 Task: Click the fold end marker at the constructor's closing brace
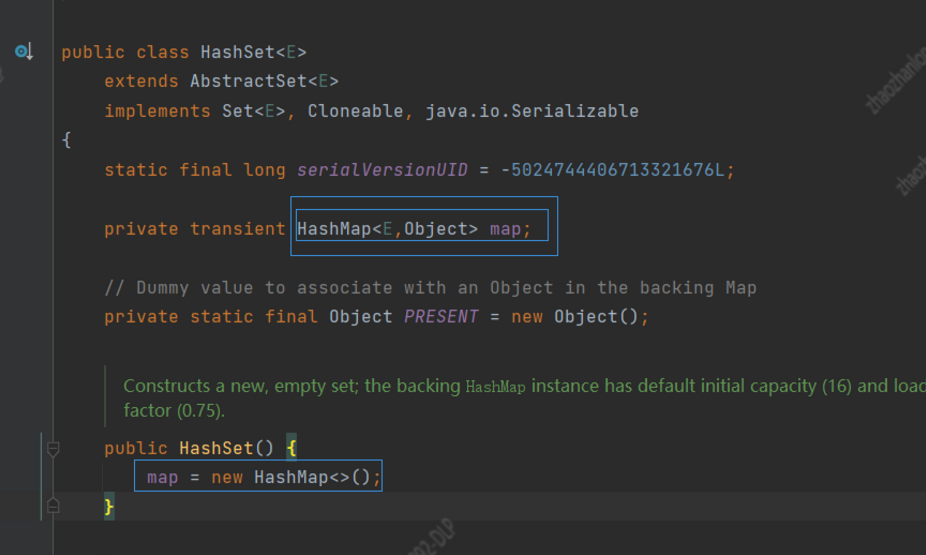53,506
